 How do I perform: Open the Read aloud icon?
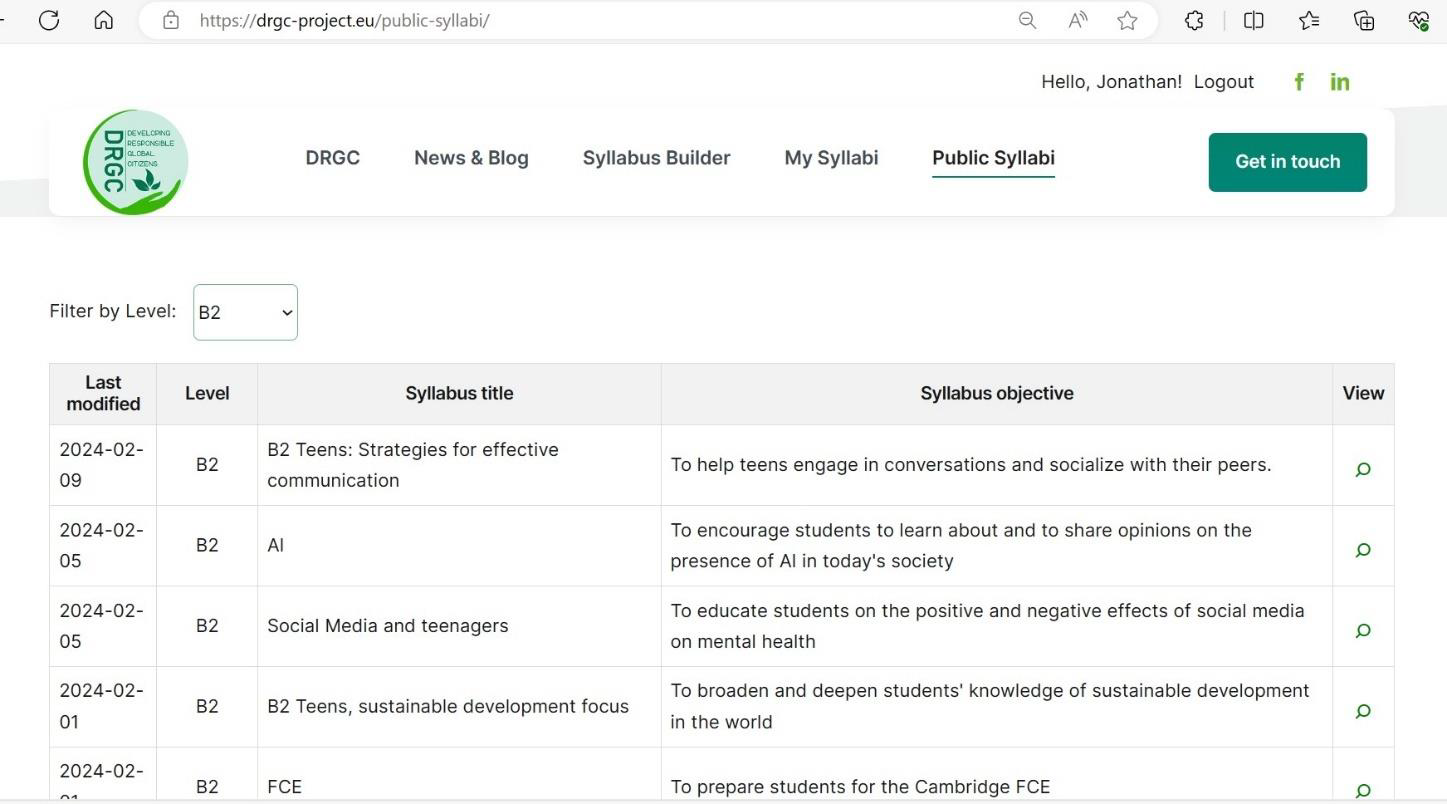pos(1077,20)
